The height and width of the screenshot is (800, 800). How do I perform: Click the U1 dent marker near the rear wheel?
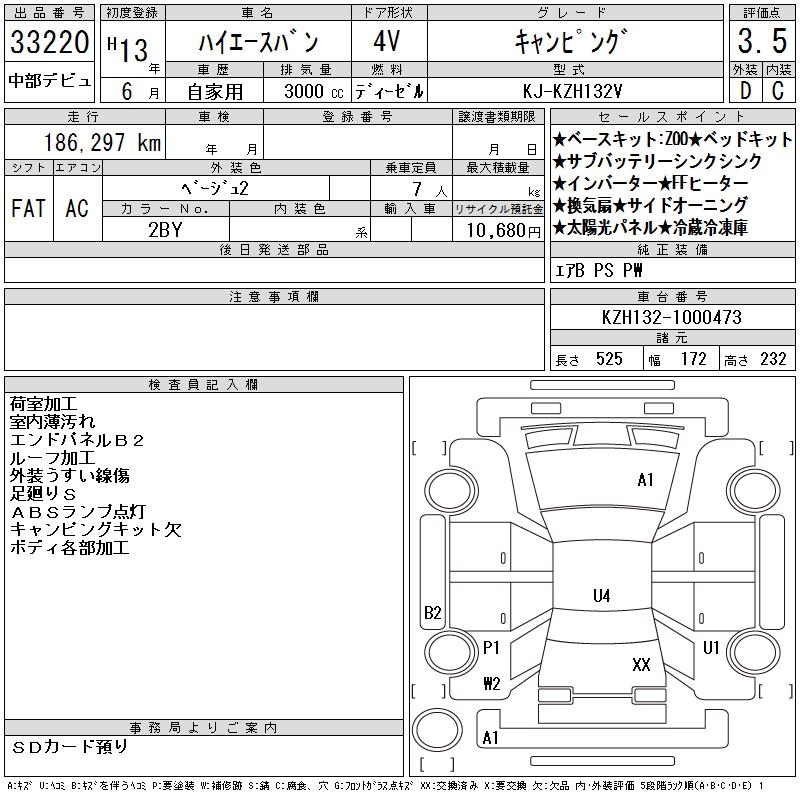point(711,648)
